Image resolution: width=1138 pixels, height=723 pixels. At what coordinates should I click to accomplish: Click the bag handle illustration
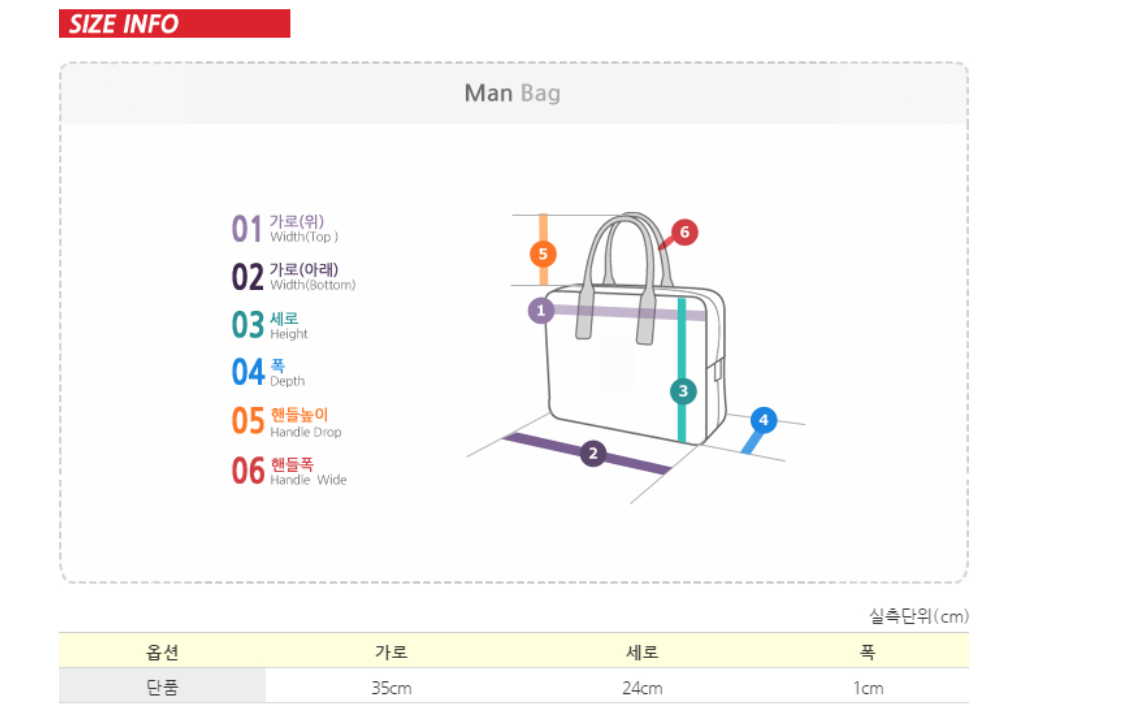[x=628, y=250]
